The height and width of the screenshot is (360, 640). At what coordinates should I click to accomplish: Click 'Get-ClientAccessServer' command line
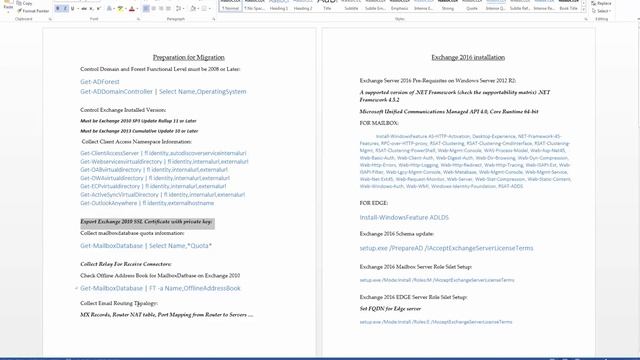163,153
